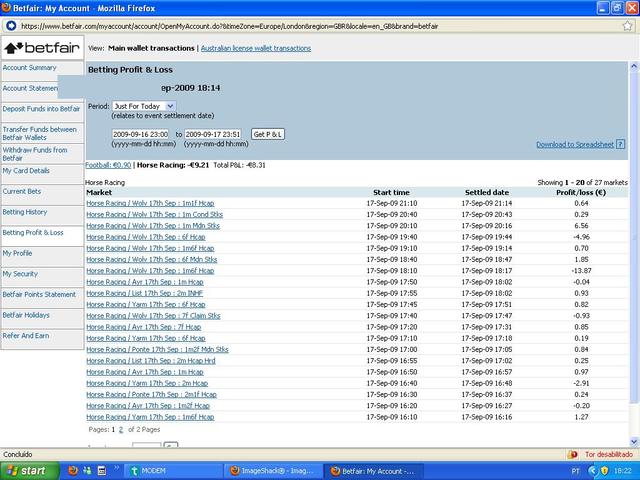The width and height of the screenshot is (640, 480).
Task: Open My Profile in sidebar
Action: click(x=17, y=253)
